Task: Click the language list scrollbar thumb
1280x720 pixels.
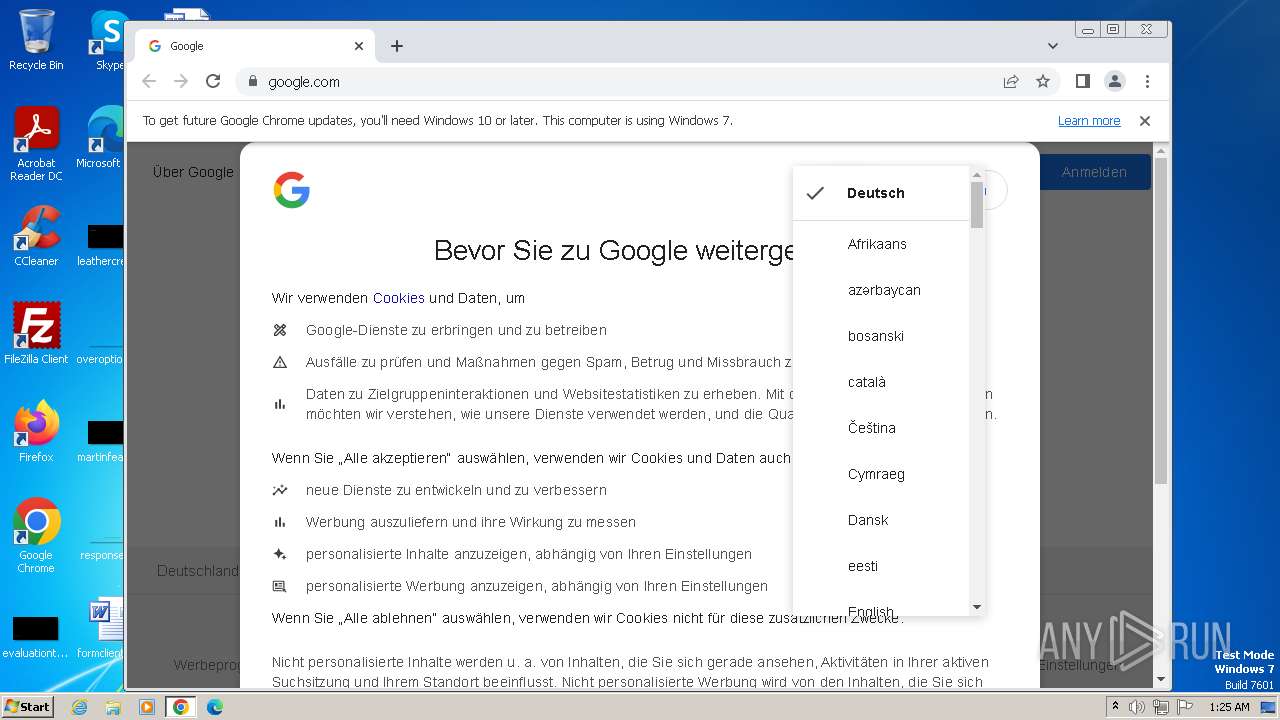Action: point(977,205)
